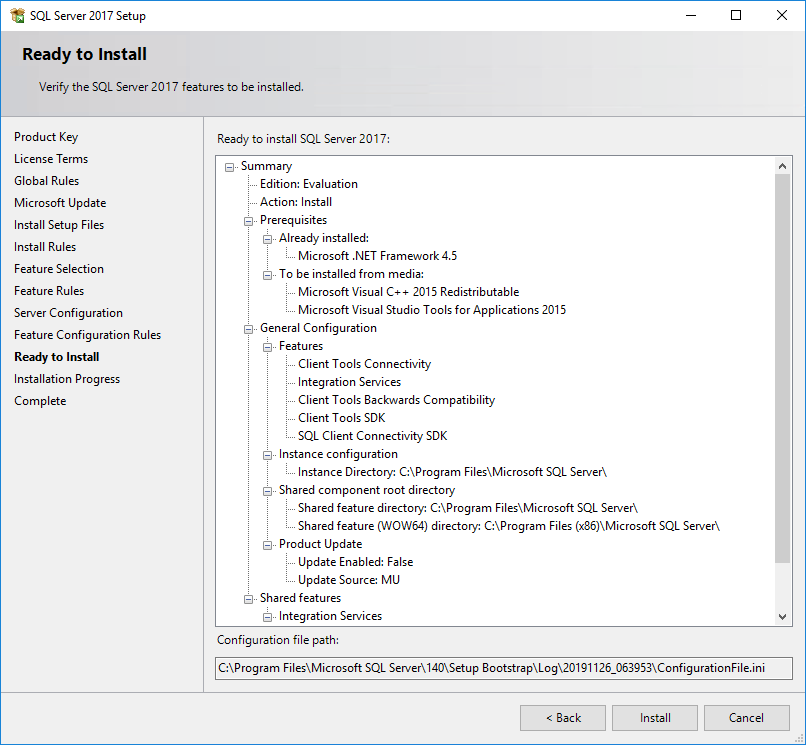Select Client Tools SDK item

point(341,418)
